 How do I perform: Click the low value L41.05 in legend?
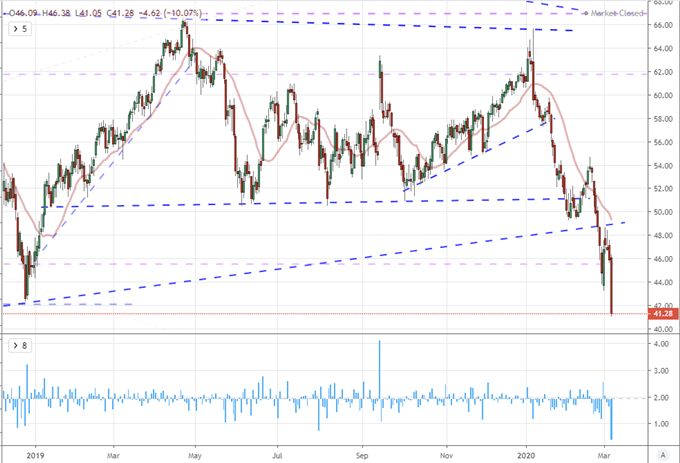tap(88, 13)
